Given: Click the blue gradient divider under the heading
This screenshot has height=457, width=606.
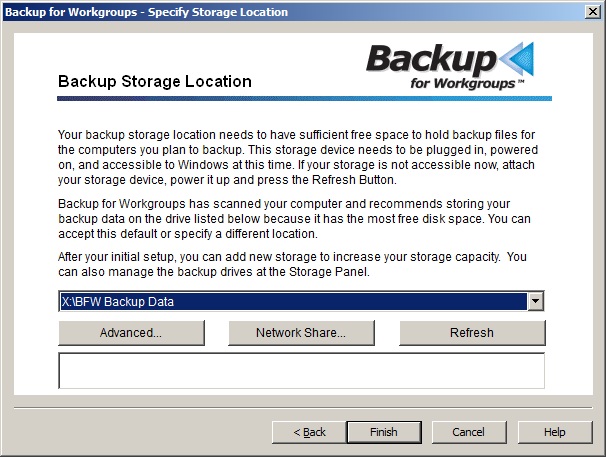Looking at the screenshot, I should pos(305,99).
